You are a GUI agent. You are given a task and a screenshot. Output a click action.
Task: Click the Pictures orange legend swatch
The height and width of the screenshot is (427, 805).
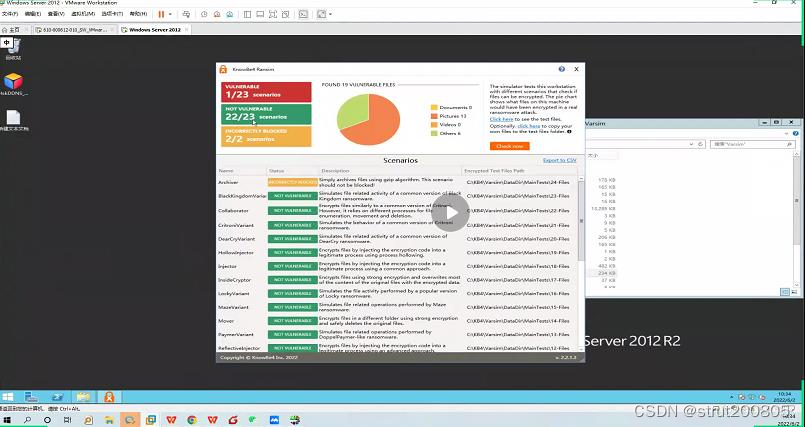click(434, 115)
